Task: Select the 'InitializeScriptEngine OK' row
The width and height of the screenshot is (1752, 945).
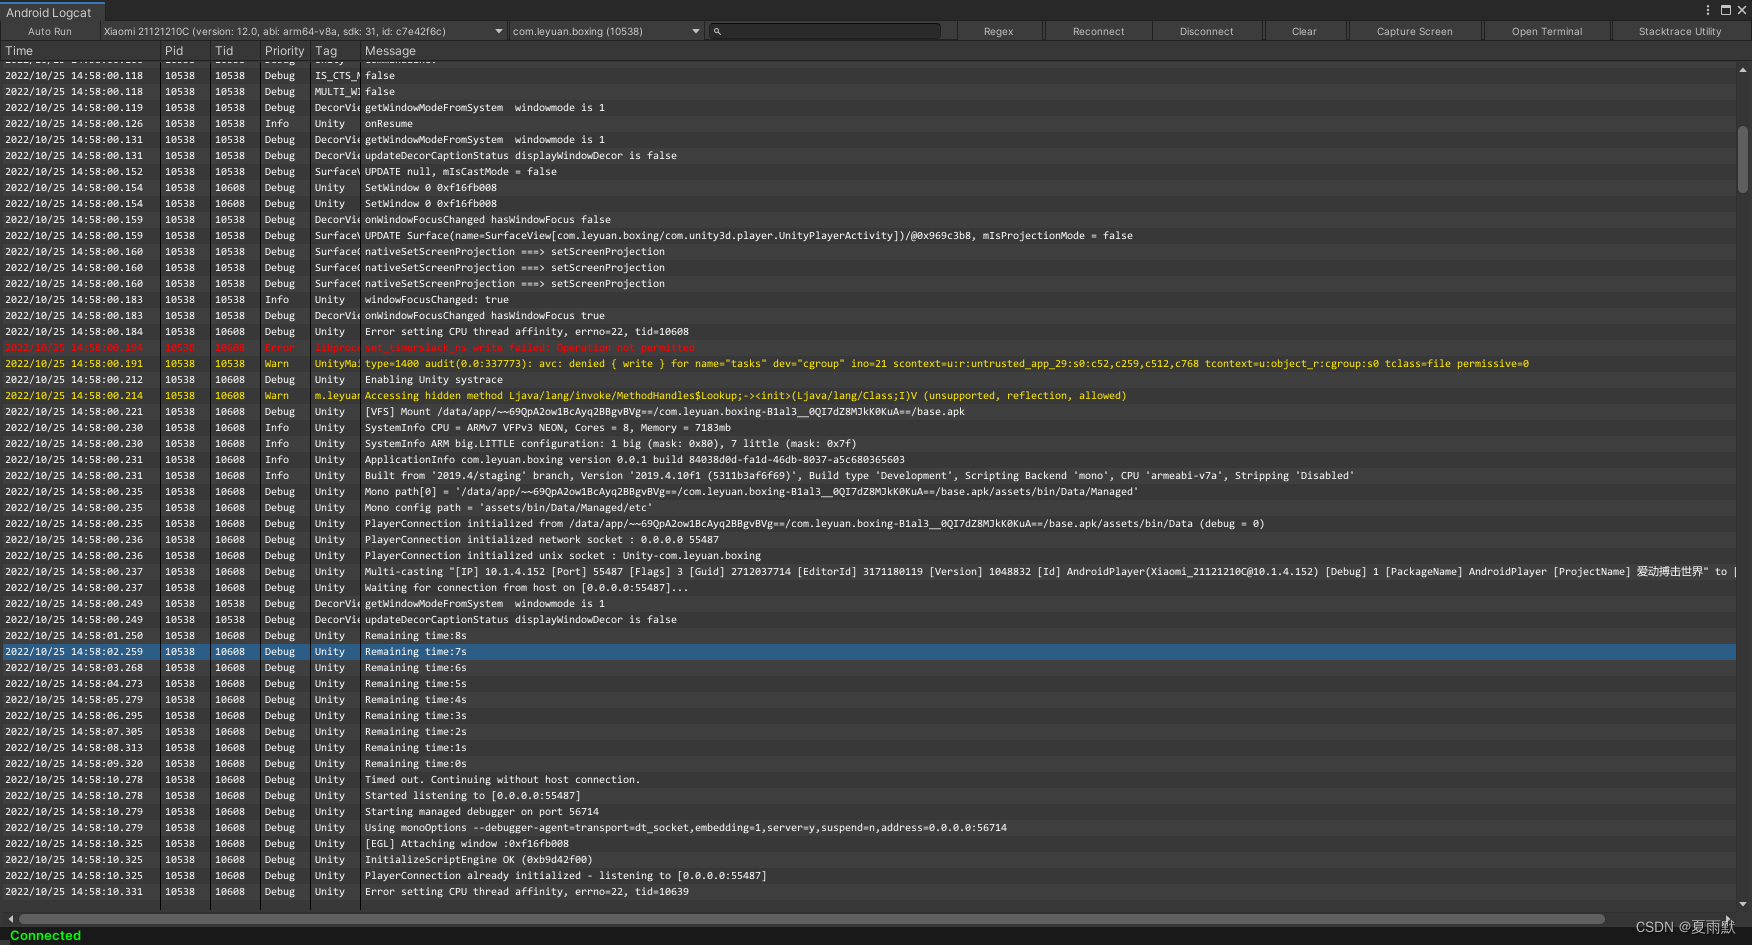Action: coord(868,860)
